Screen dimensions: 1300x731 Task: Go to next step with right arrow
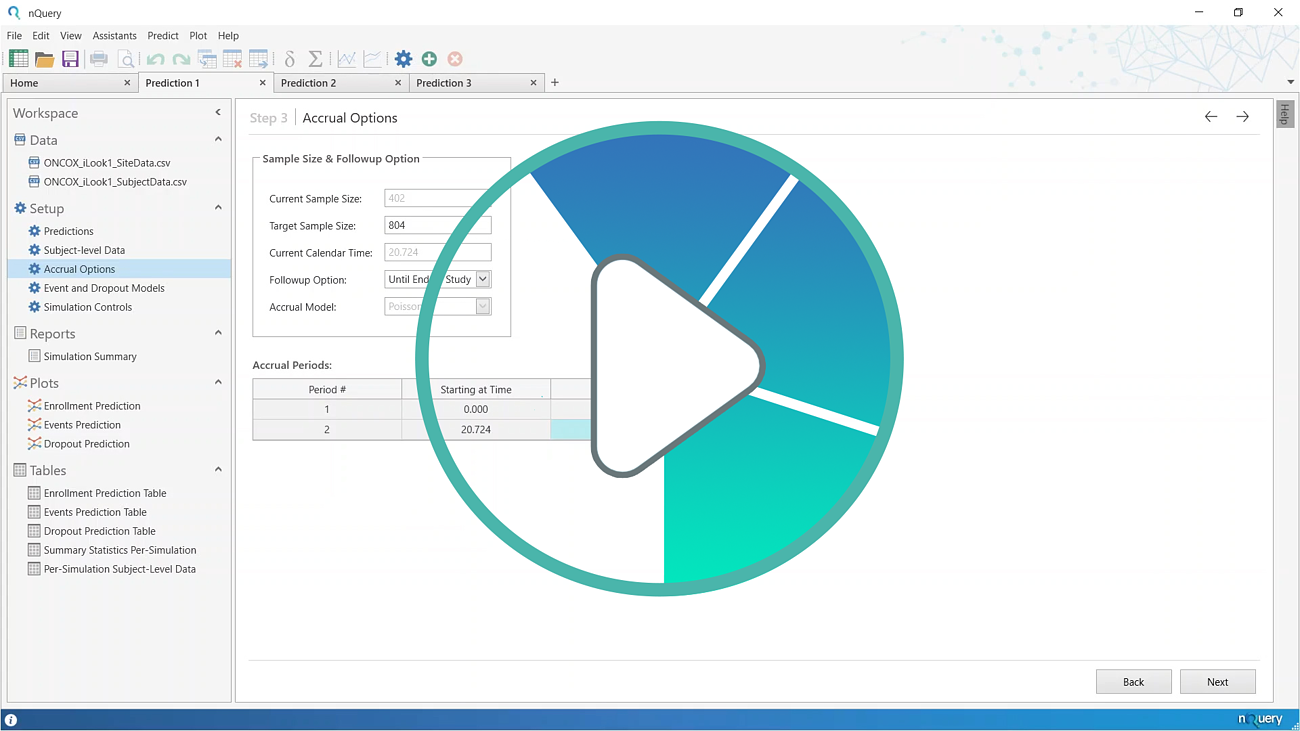(x=1242, y=117)
